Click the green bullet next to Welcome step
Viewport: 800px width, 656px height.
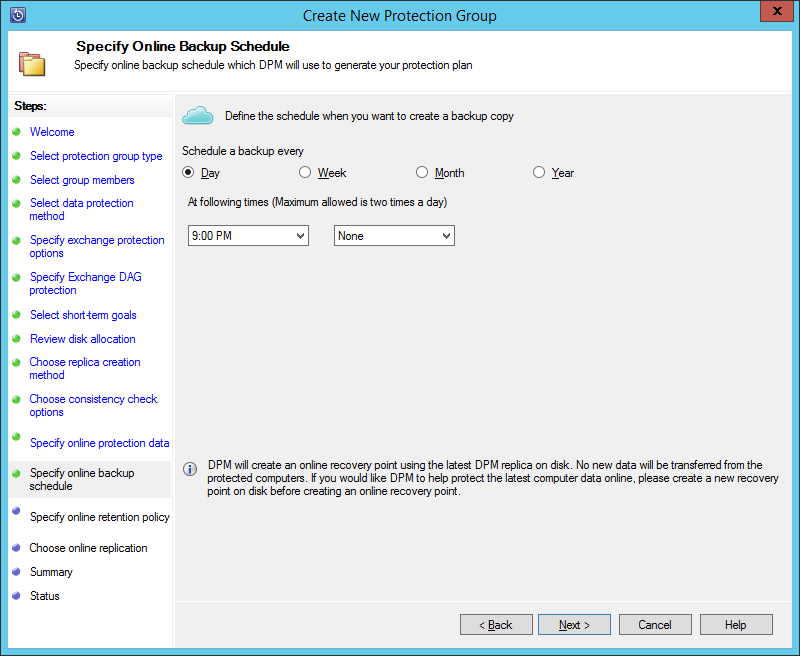pyautogui.click(x=17, y=131)
